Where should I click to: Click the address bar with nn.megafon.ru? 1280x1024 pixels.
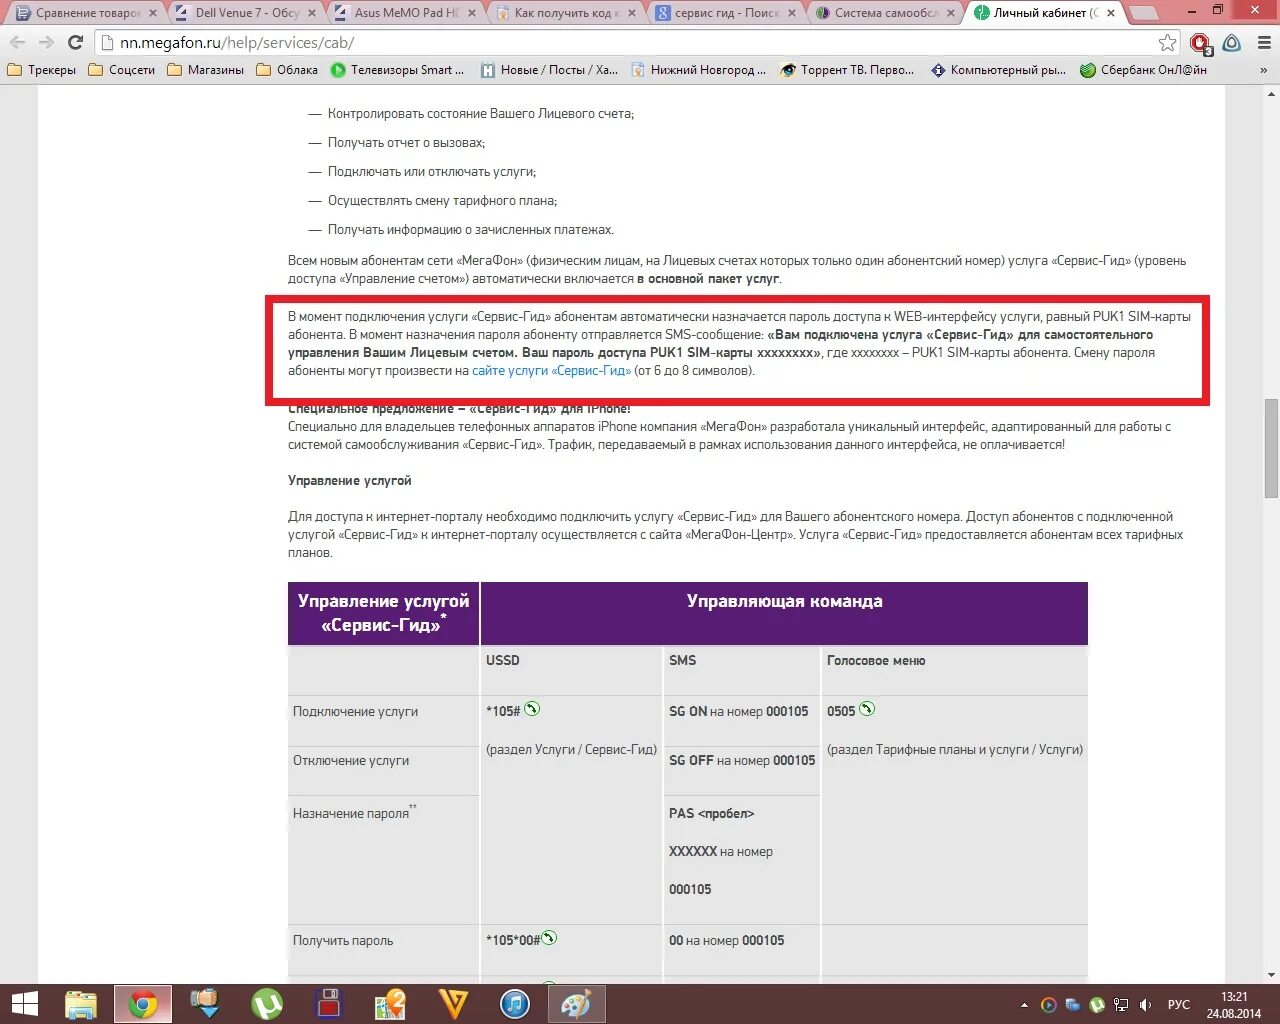tap(630, 43)
